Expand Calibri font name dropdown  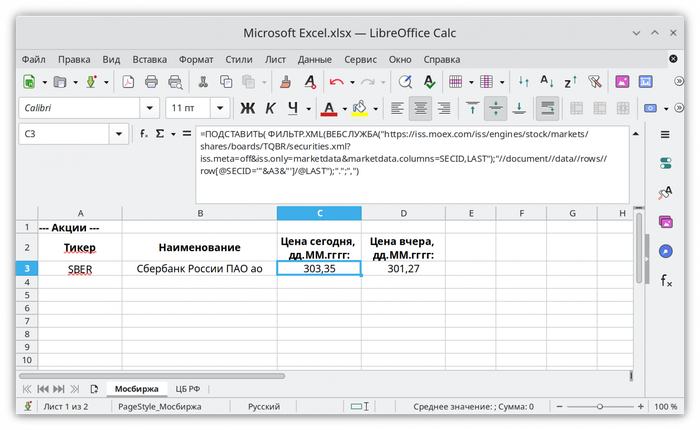point(150,108)
